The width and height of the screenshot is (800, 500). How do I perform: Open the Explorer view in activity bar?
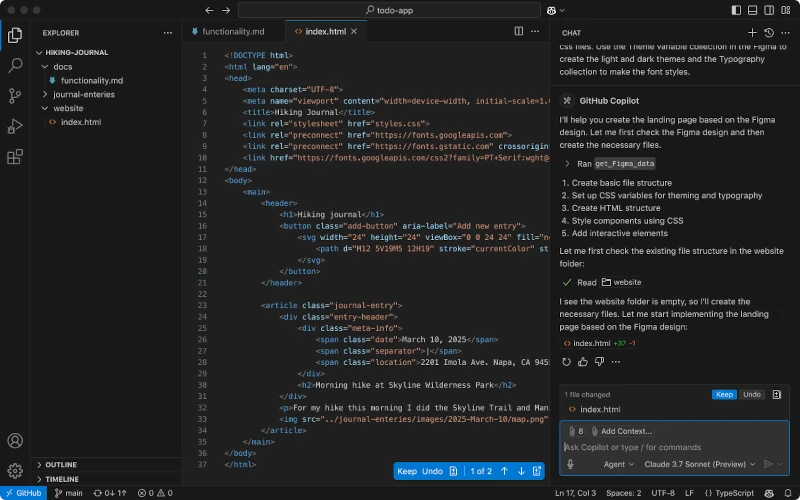pyautogui.click(x=15, y=35)
